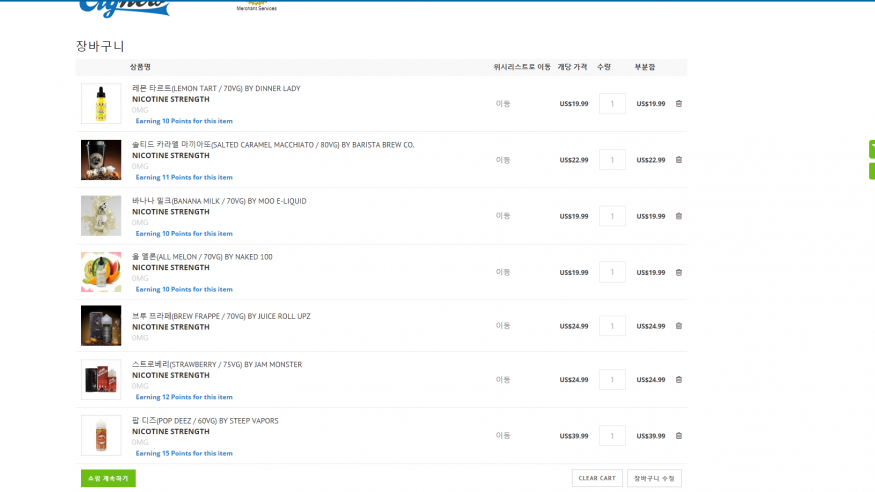Open Banana Milk product thumbnail
875x492 pixels.
tap(101, 216)
